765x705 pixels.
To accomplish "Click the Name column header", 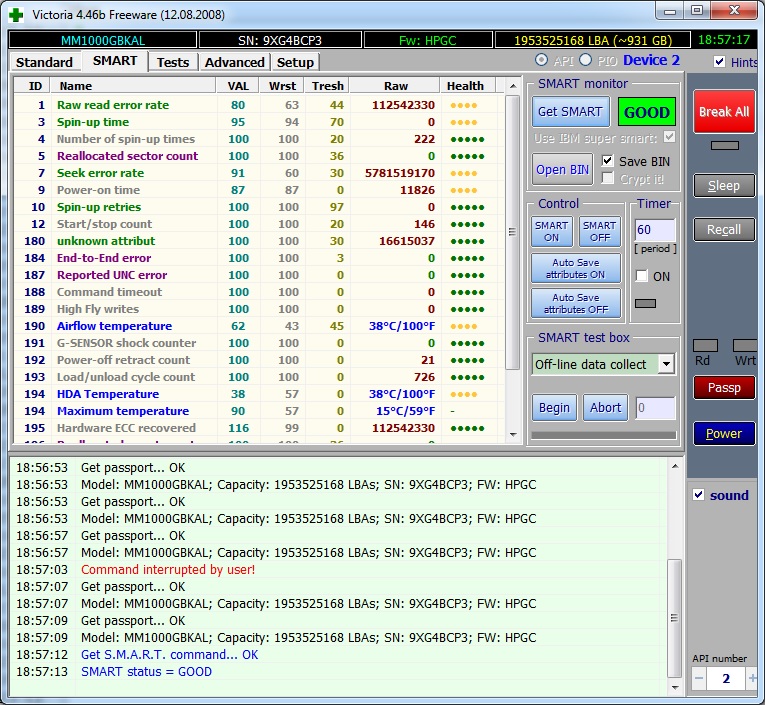I will [x=133, y=85].
